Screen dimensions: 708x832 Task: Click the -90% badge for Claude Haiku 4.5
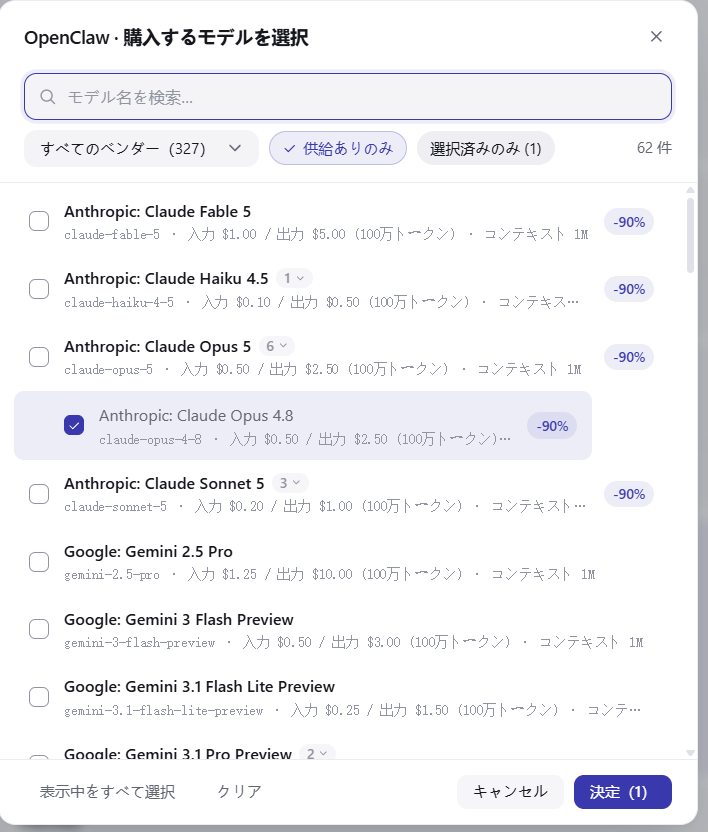(x=629, y=289)
